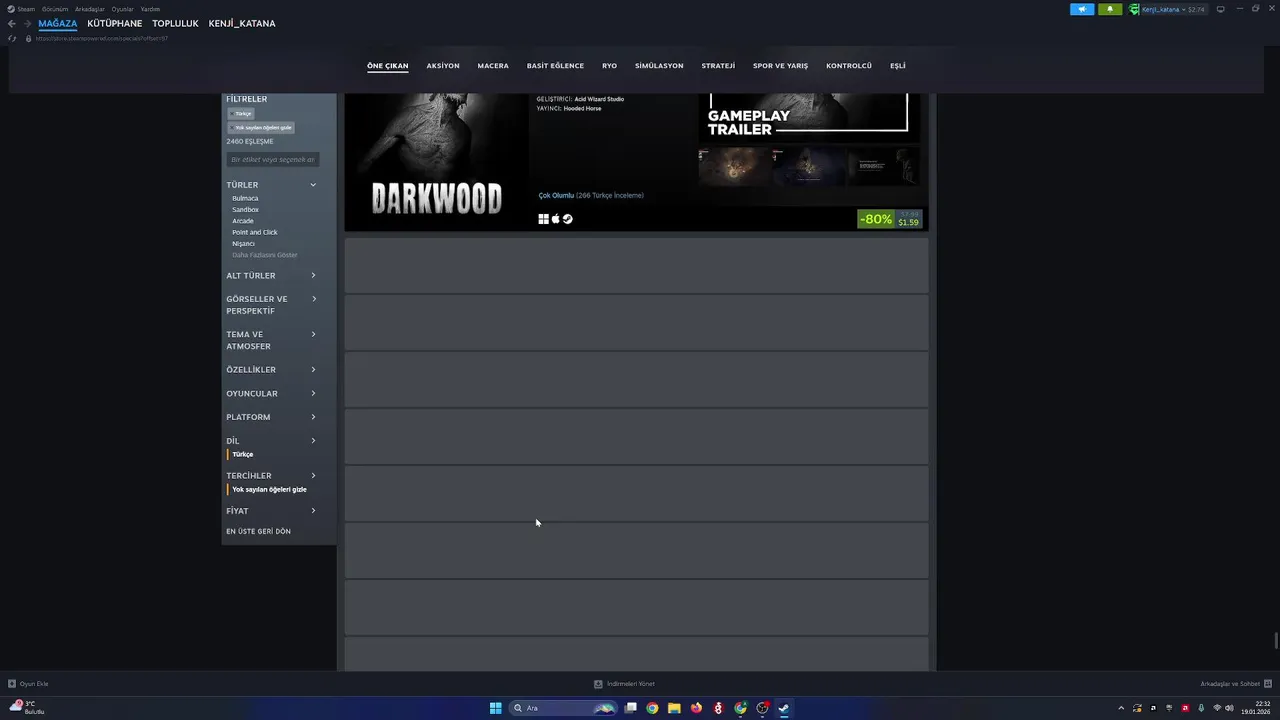Click the Steam logo on Darkwood card
The image size is (1280, 720).
click(568, 219)
